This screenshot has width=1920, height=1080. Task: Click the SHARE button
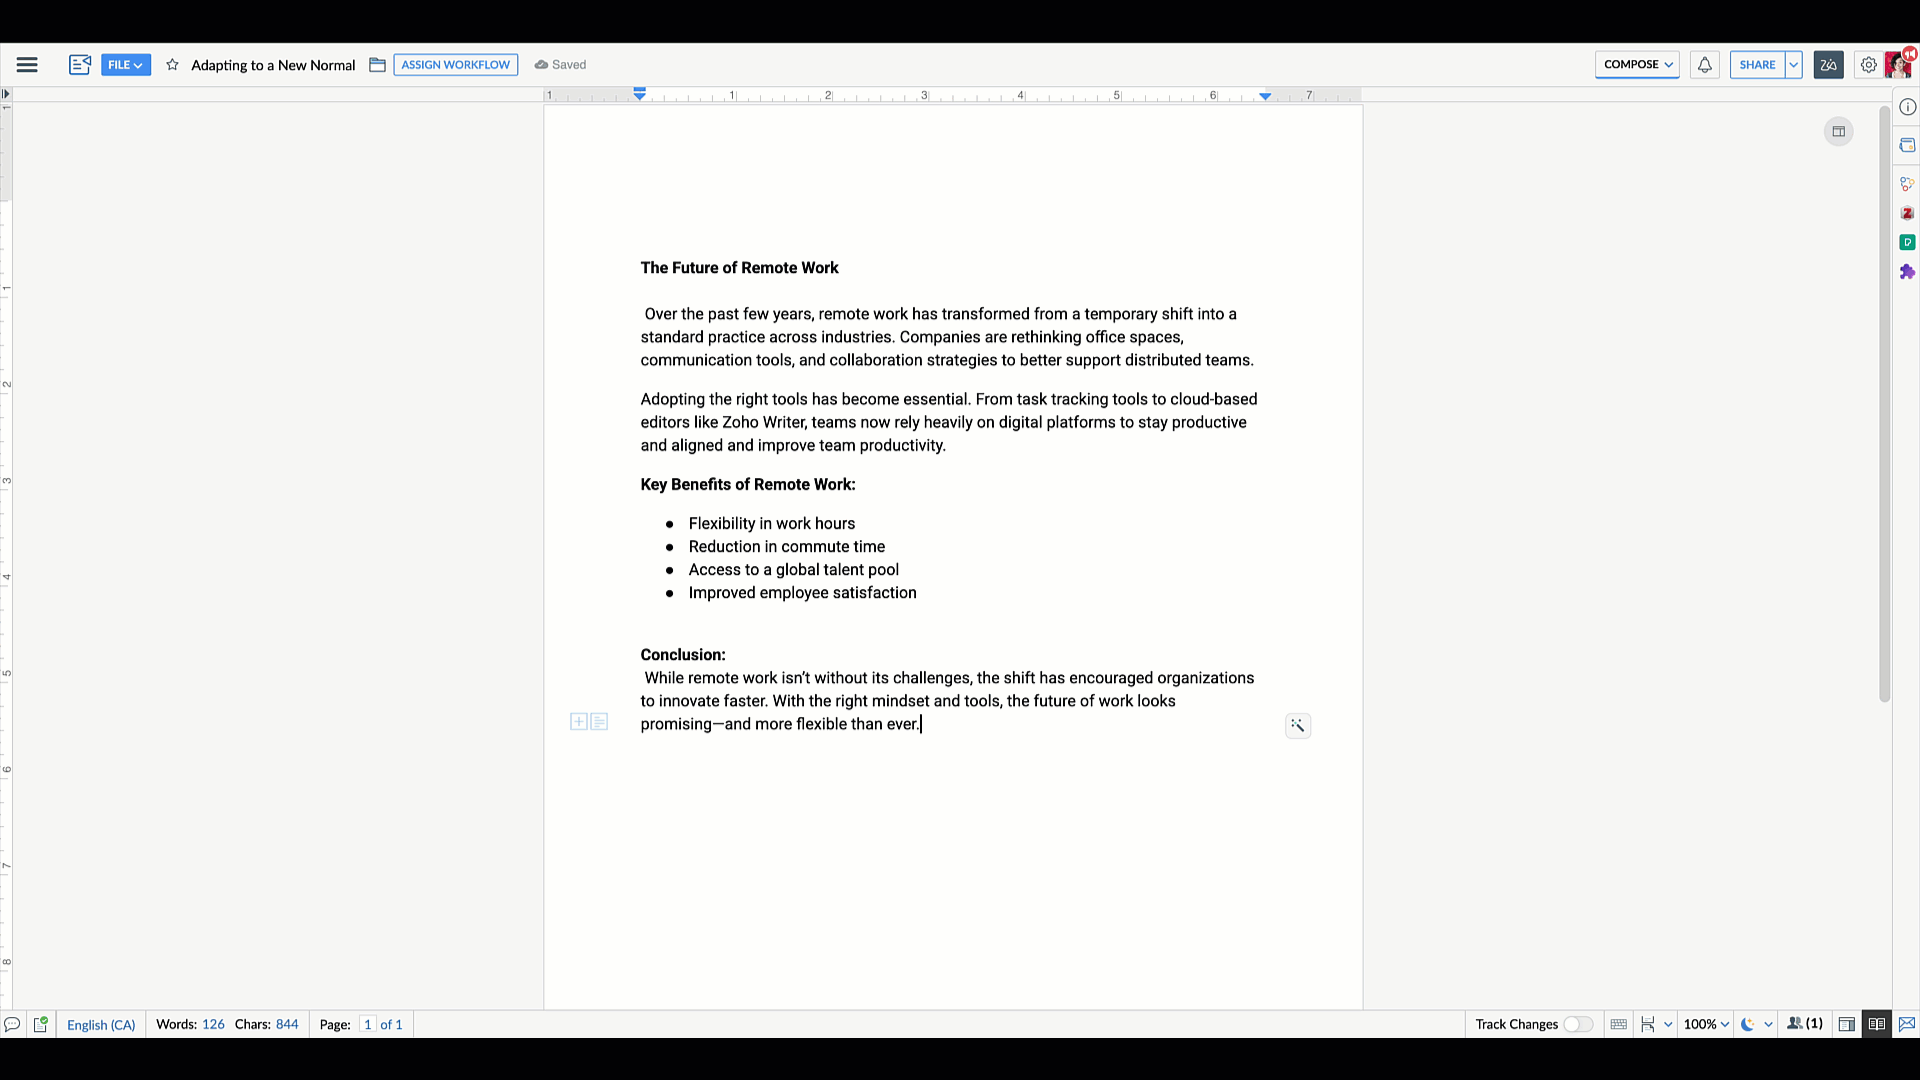(x=1757, y=65)
